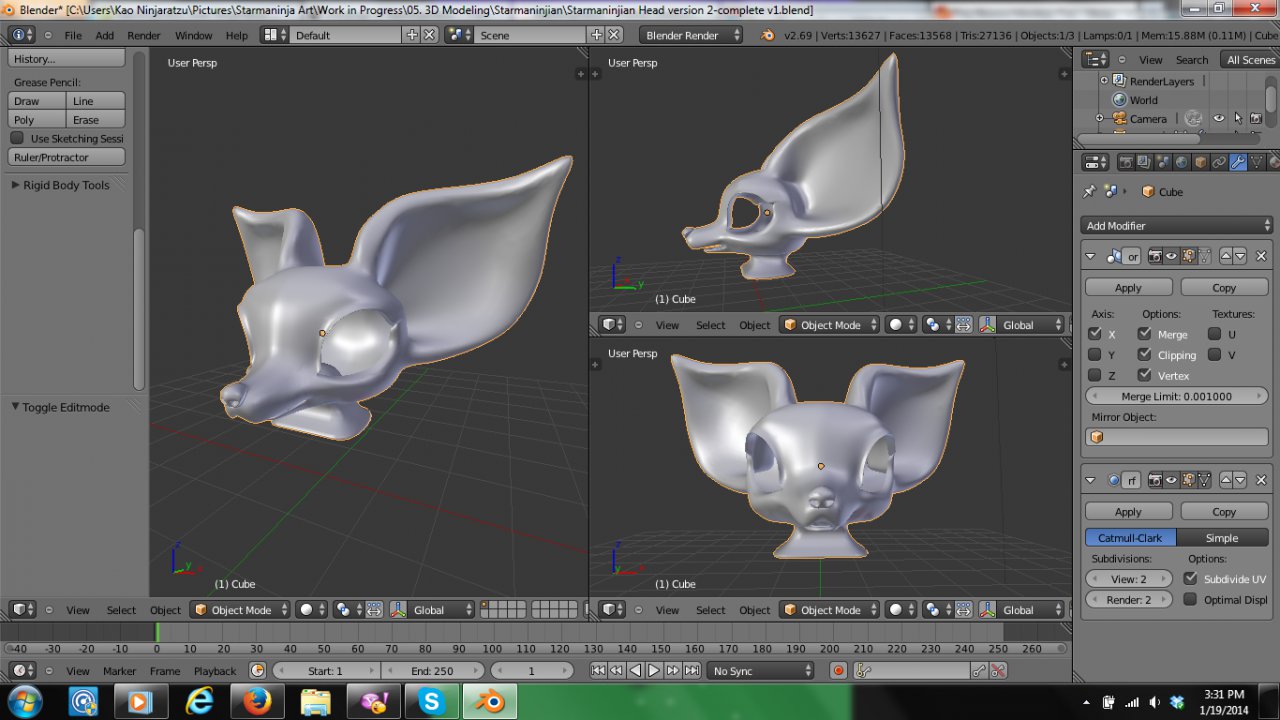
Task: Open the World properties tab icon
Action: pos(1181,162)
